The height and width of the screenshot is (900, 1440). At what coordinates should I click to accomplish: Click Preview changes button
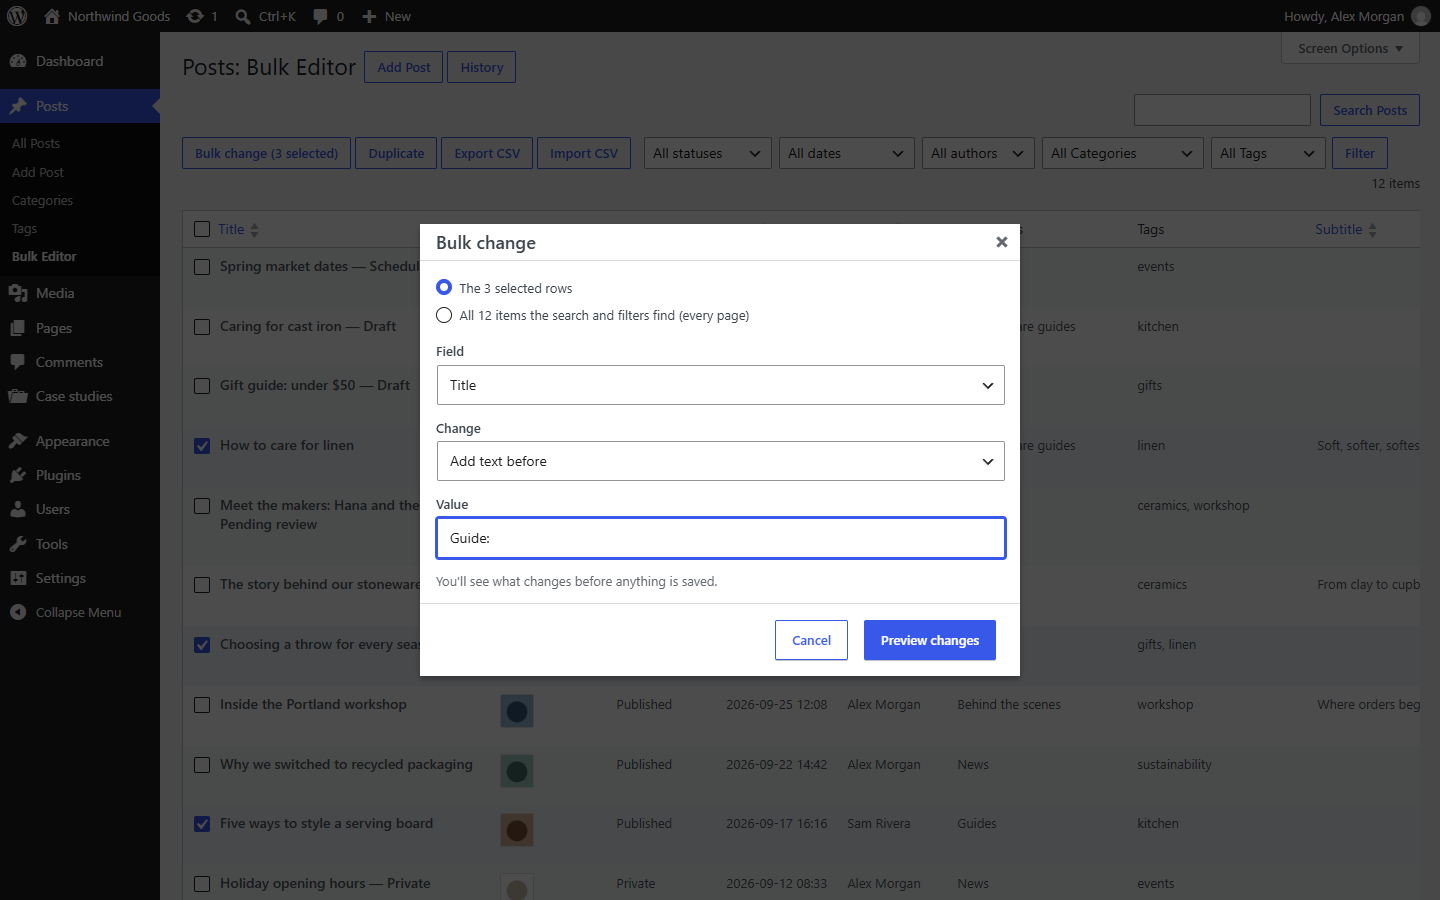click(930, 640)
